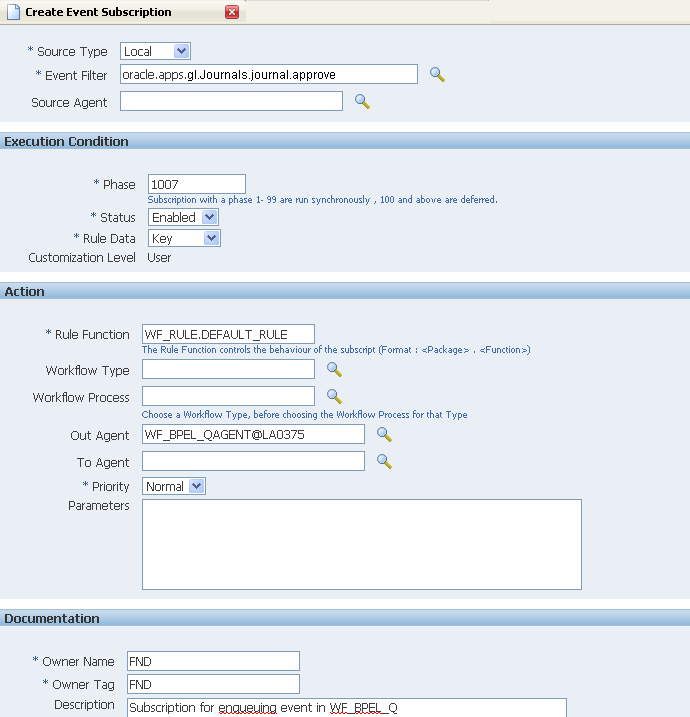
Task: Click the Source Type label
Action: coord(72,52)
